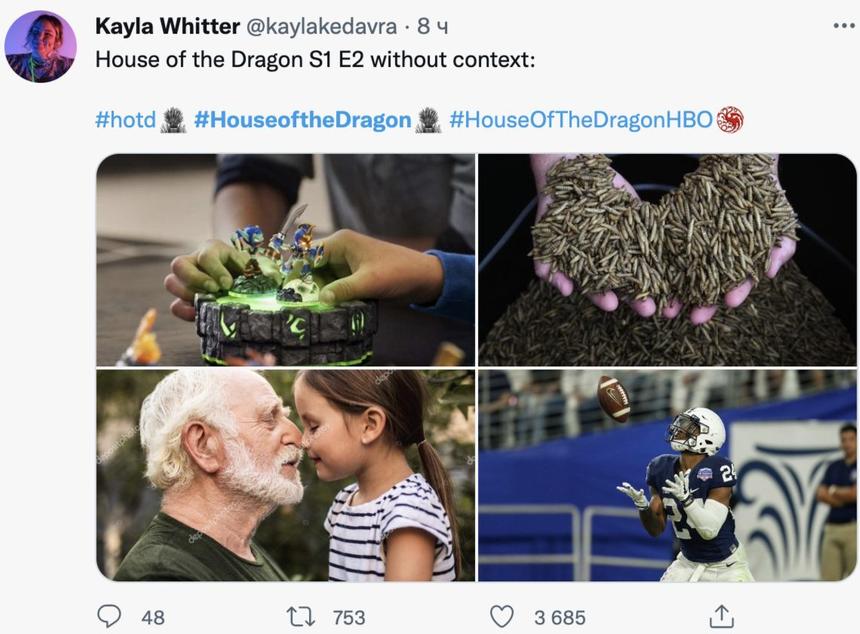860x634 pixels.
Task: Click the reply speech bubble icon
Action: coord(109,616)
